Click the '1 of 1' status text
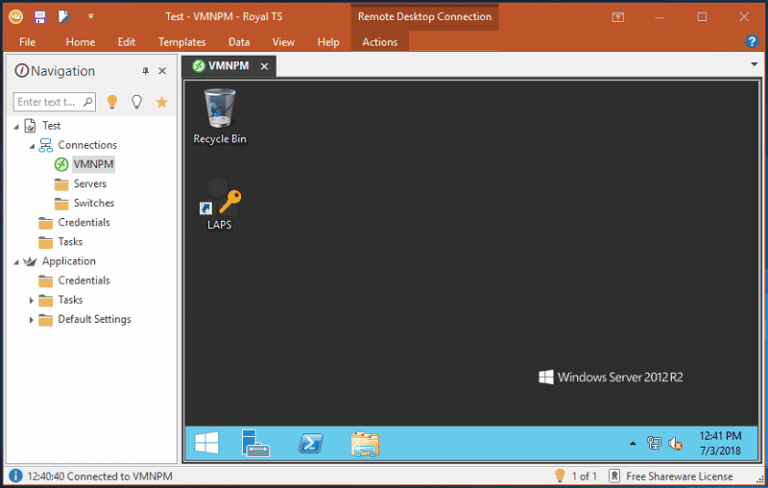The height and width of the screenshot is (488, 768). tap(584, 476)
